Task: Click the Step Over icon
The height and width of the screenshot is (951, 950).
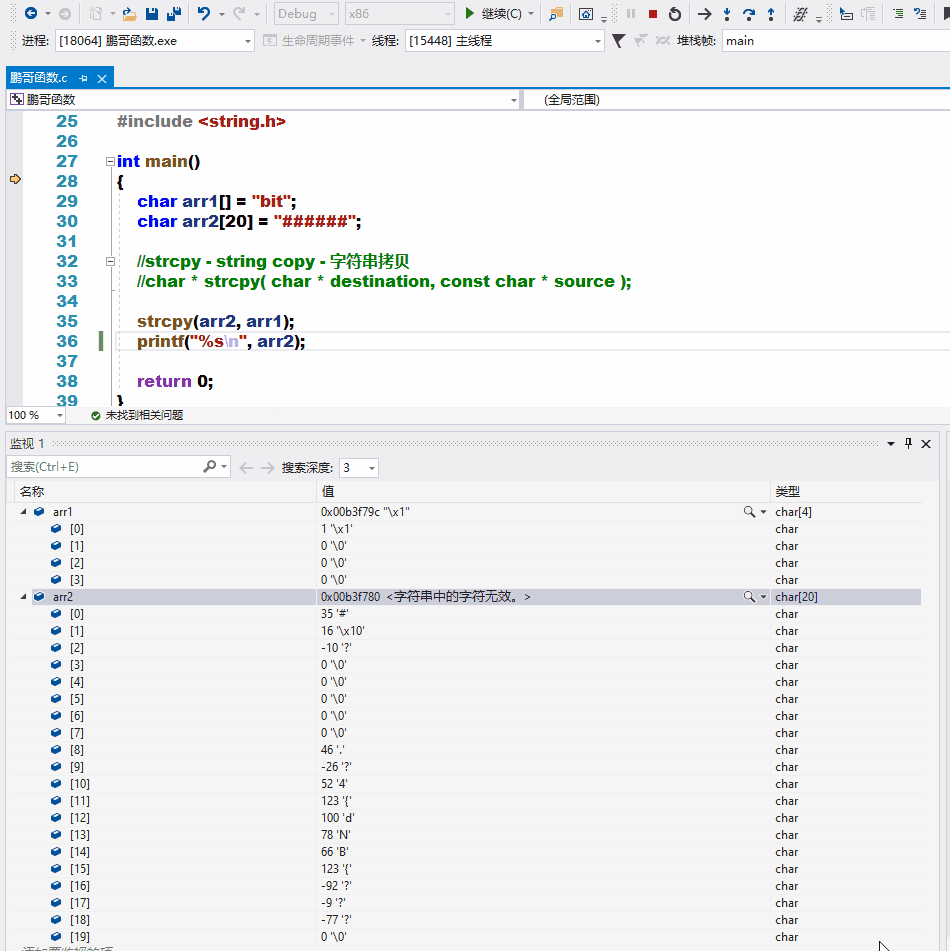Action: tap(749, 13)
